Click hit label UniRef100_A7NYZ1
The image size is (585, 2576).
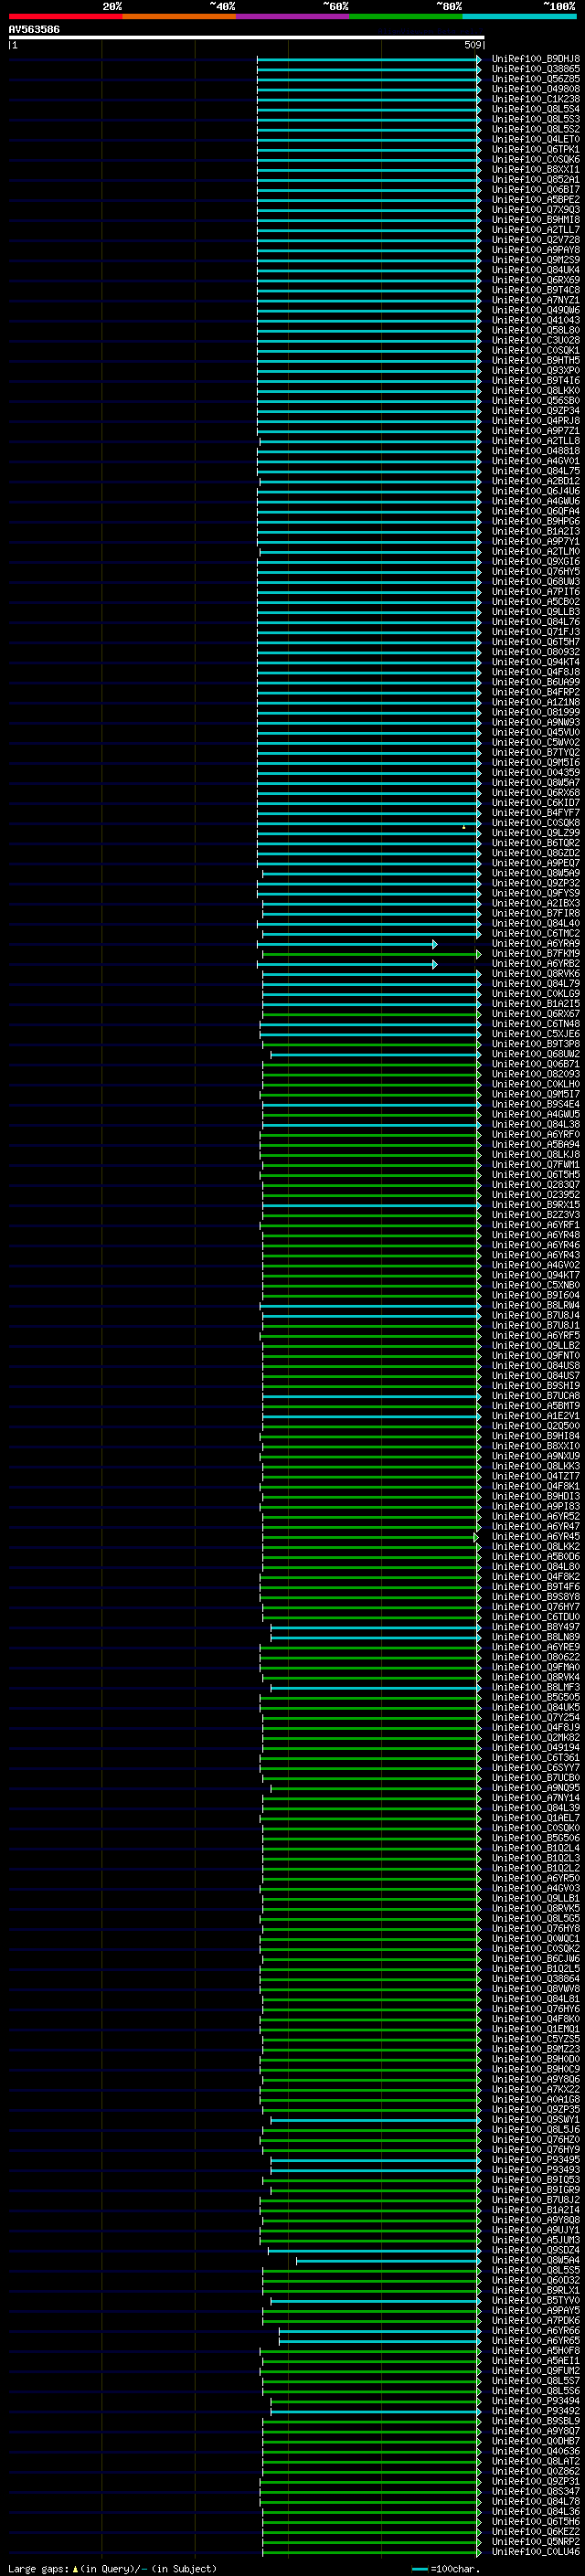(536, 300)
